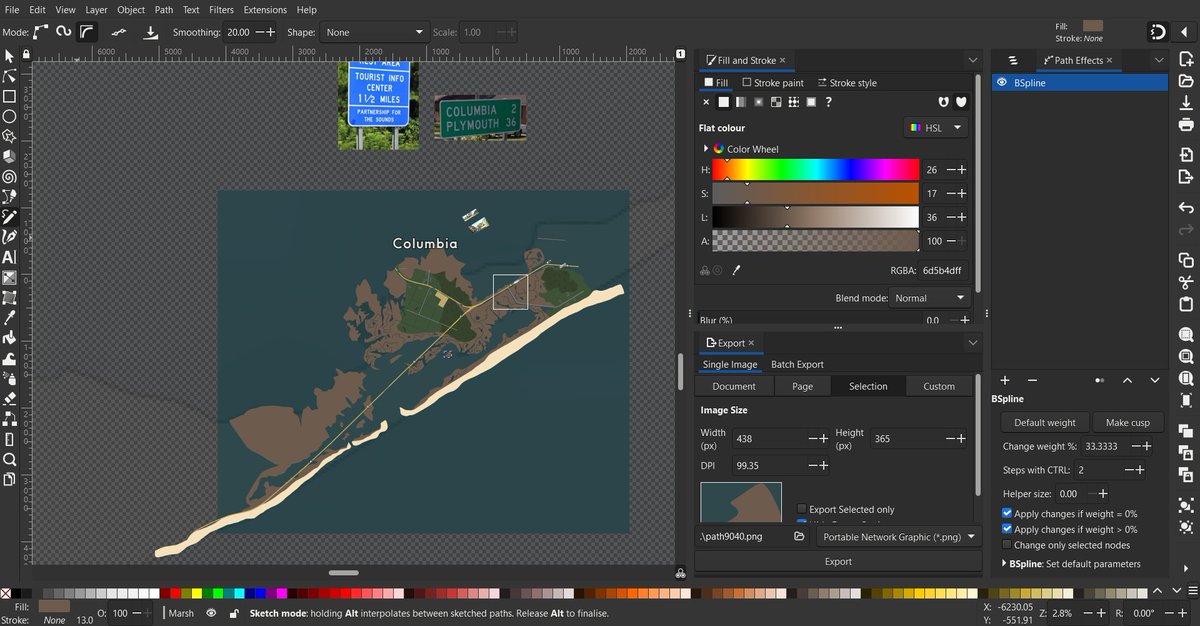This screenshot has height=626, width=1200.
Task: Expand the Color Wheel section
Action: [706, 149]
